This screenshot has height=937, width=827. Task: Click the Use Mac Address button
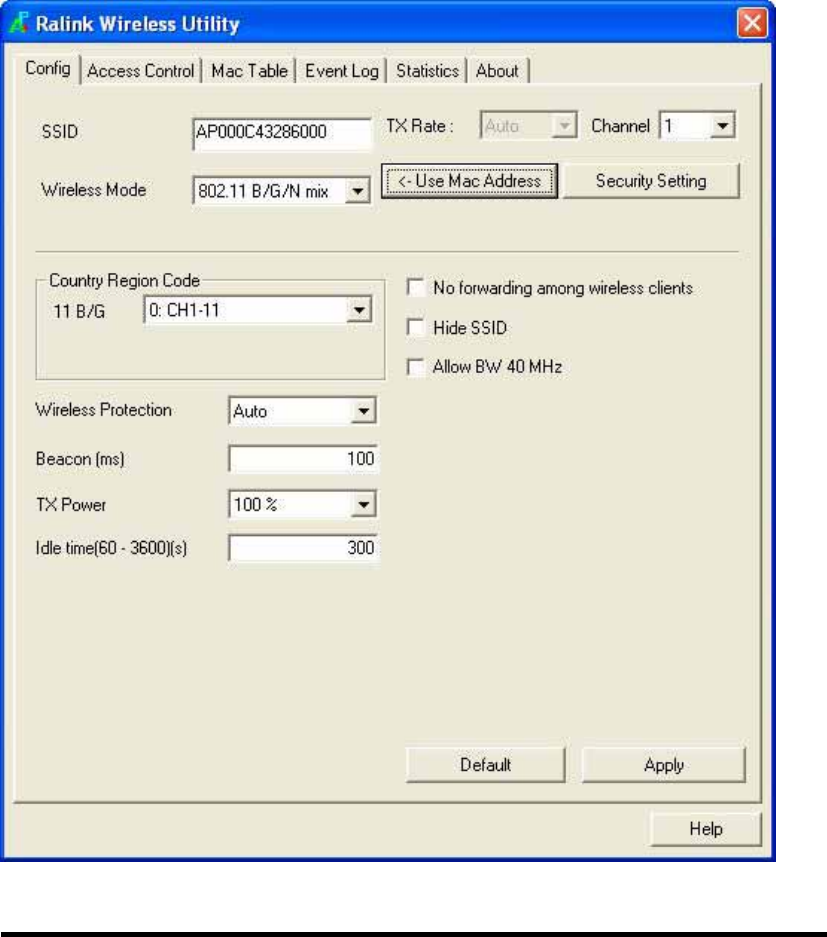coord(470,181)
